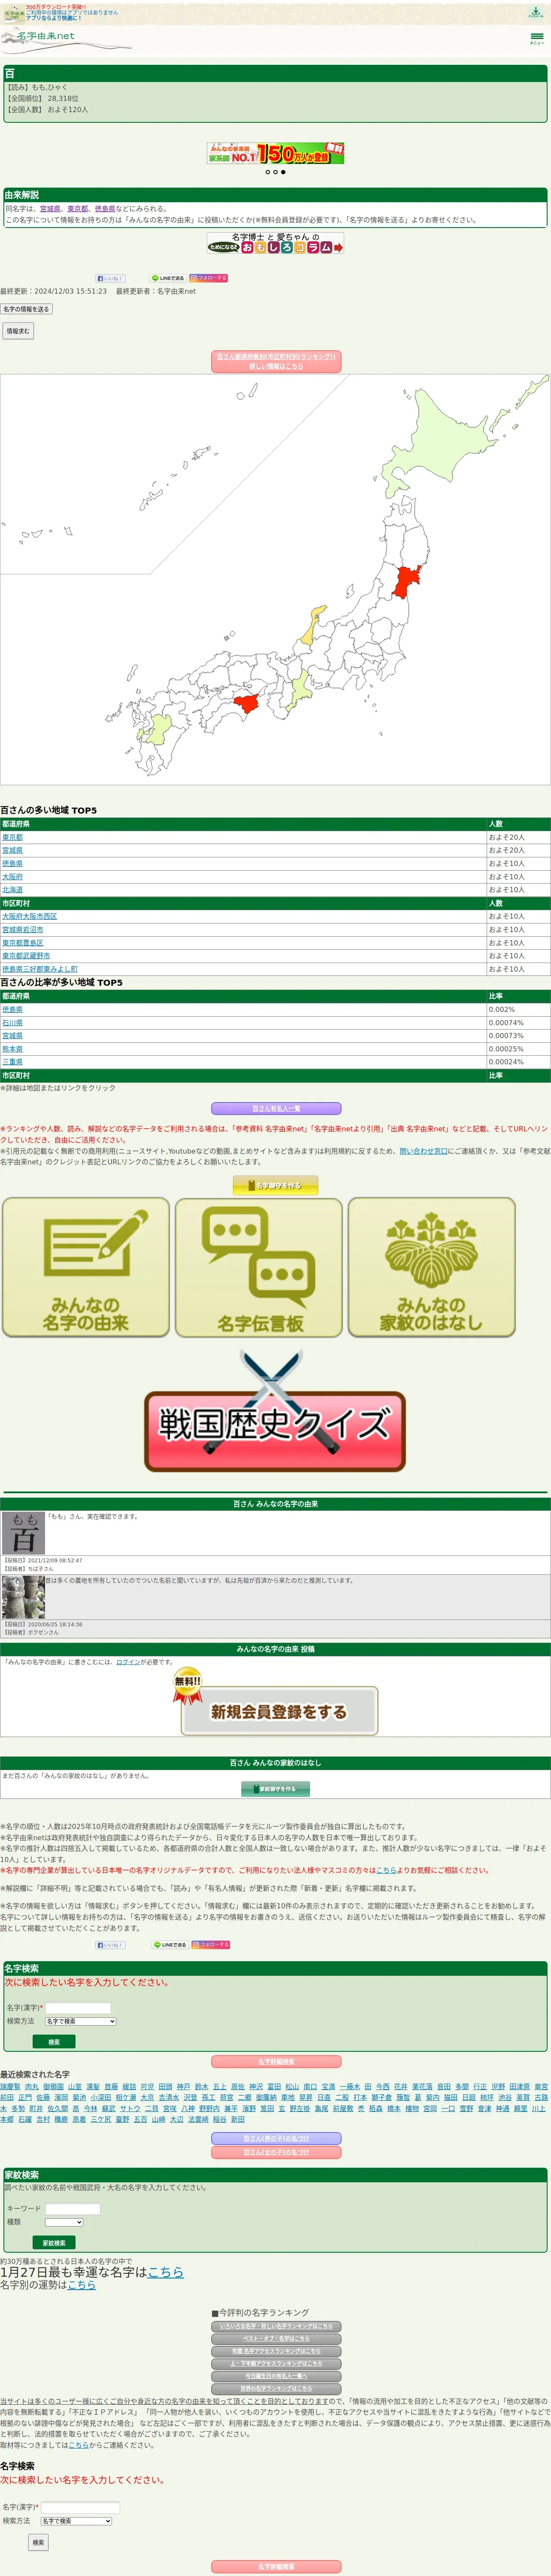The width and height of the screenshot is (551, 2576).
Task: Open the 東京都 link in the TOP5 table
Action: coord(12,837)
